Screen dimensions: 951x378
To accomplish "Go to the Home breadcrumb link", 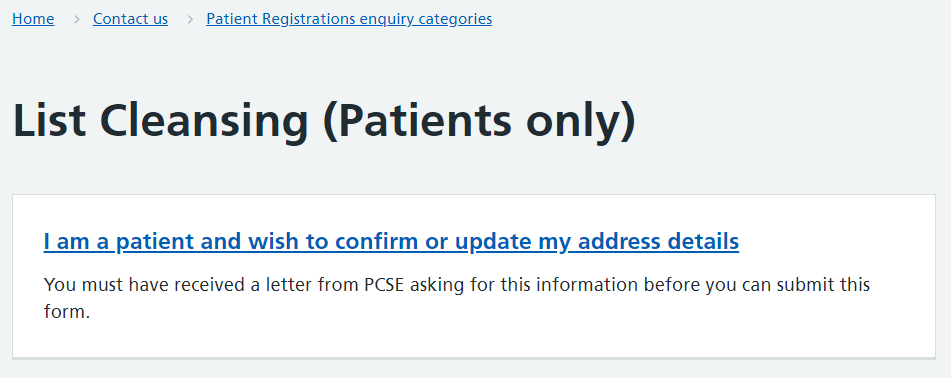I will click(x=33, y=19).
